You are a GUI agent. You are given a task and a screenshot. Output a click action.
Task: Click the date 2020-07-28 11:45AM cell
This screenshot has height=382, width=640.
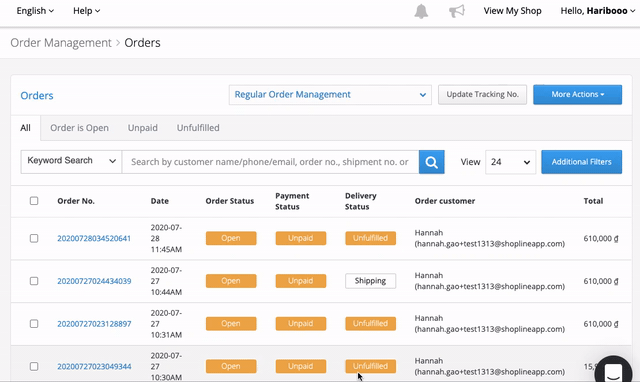click(166, 238)
